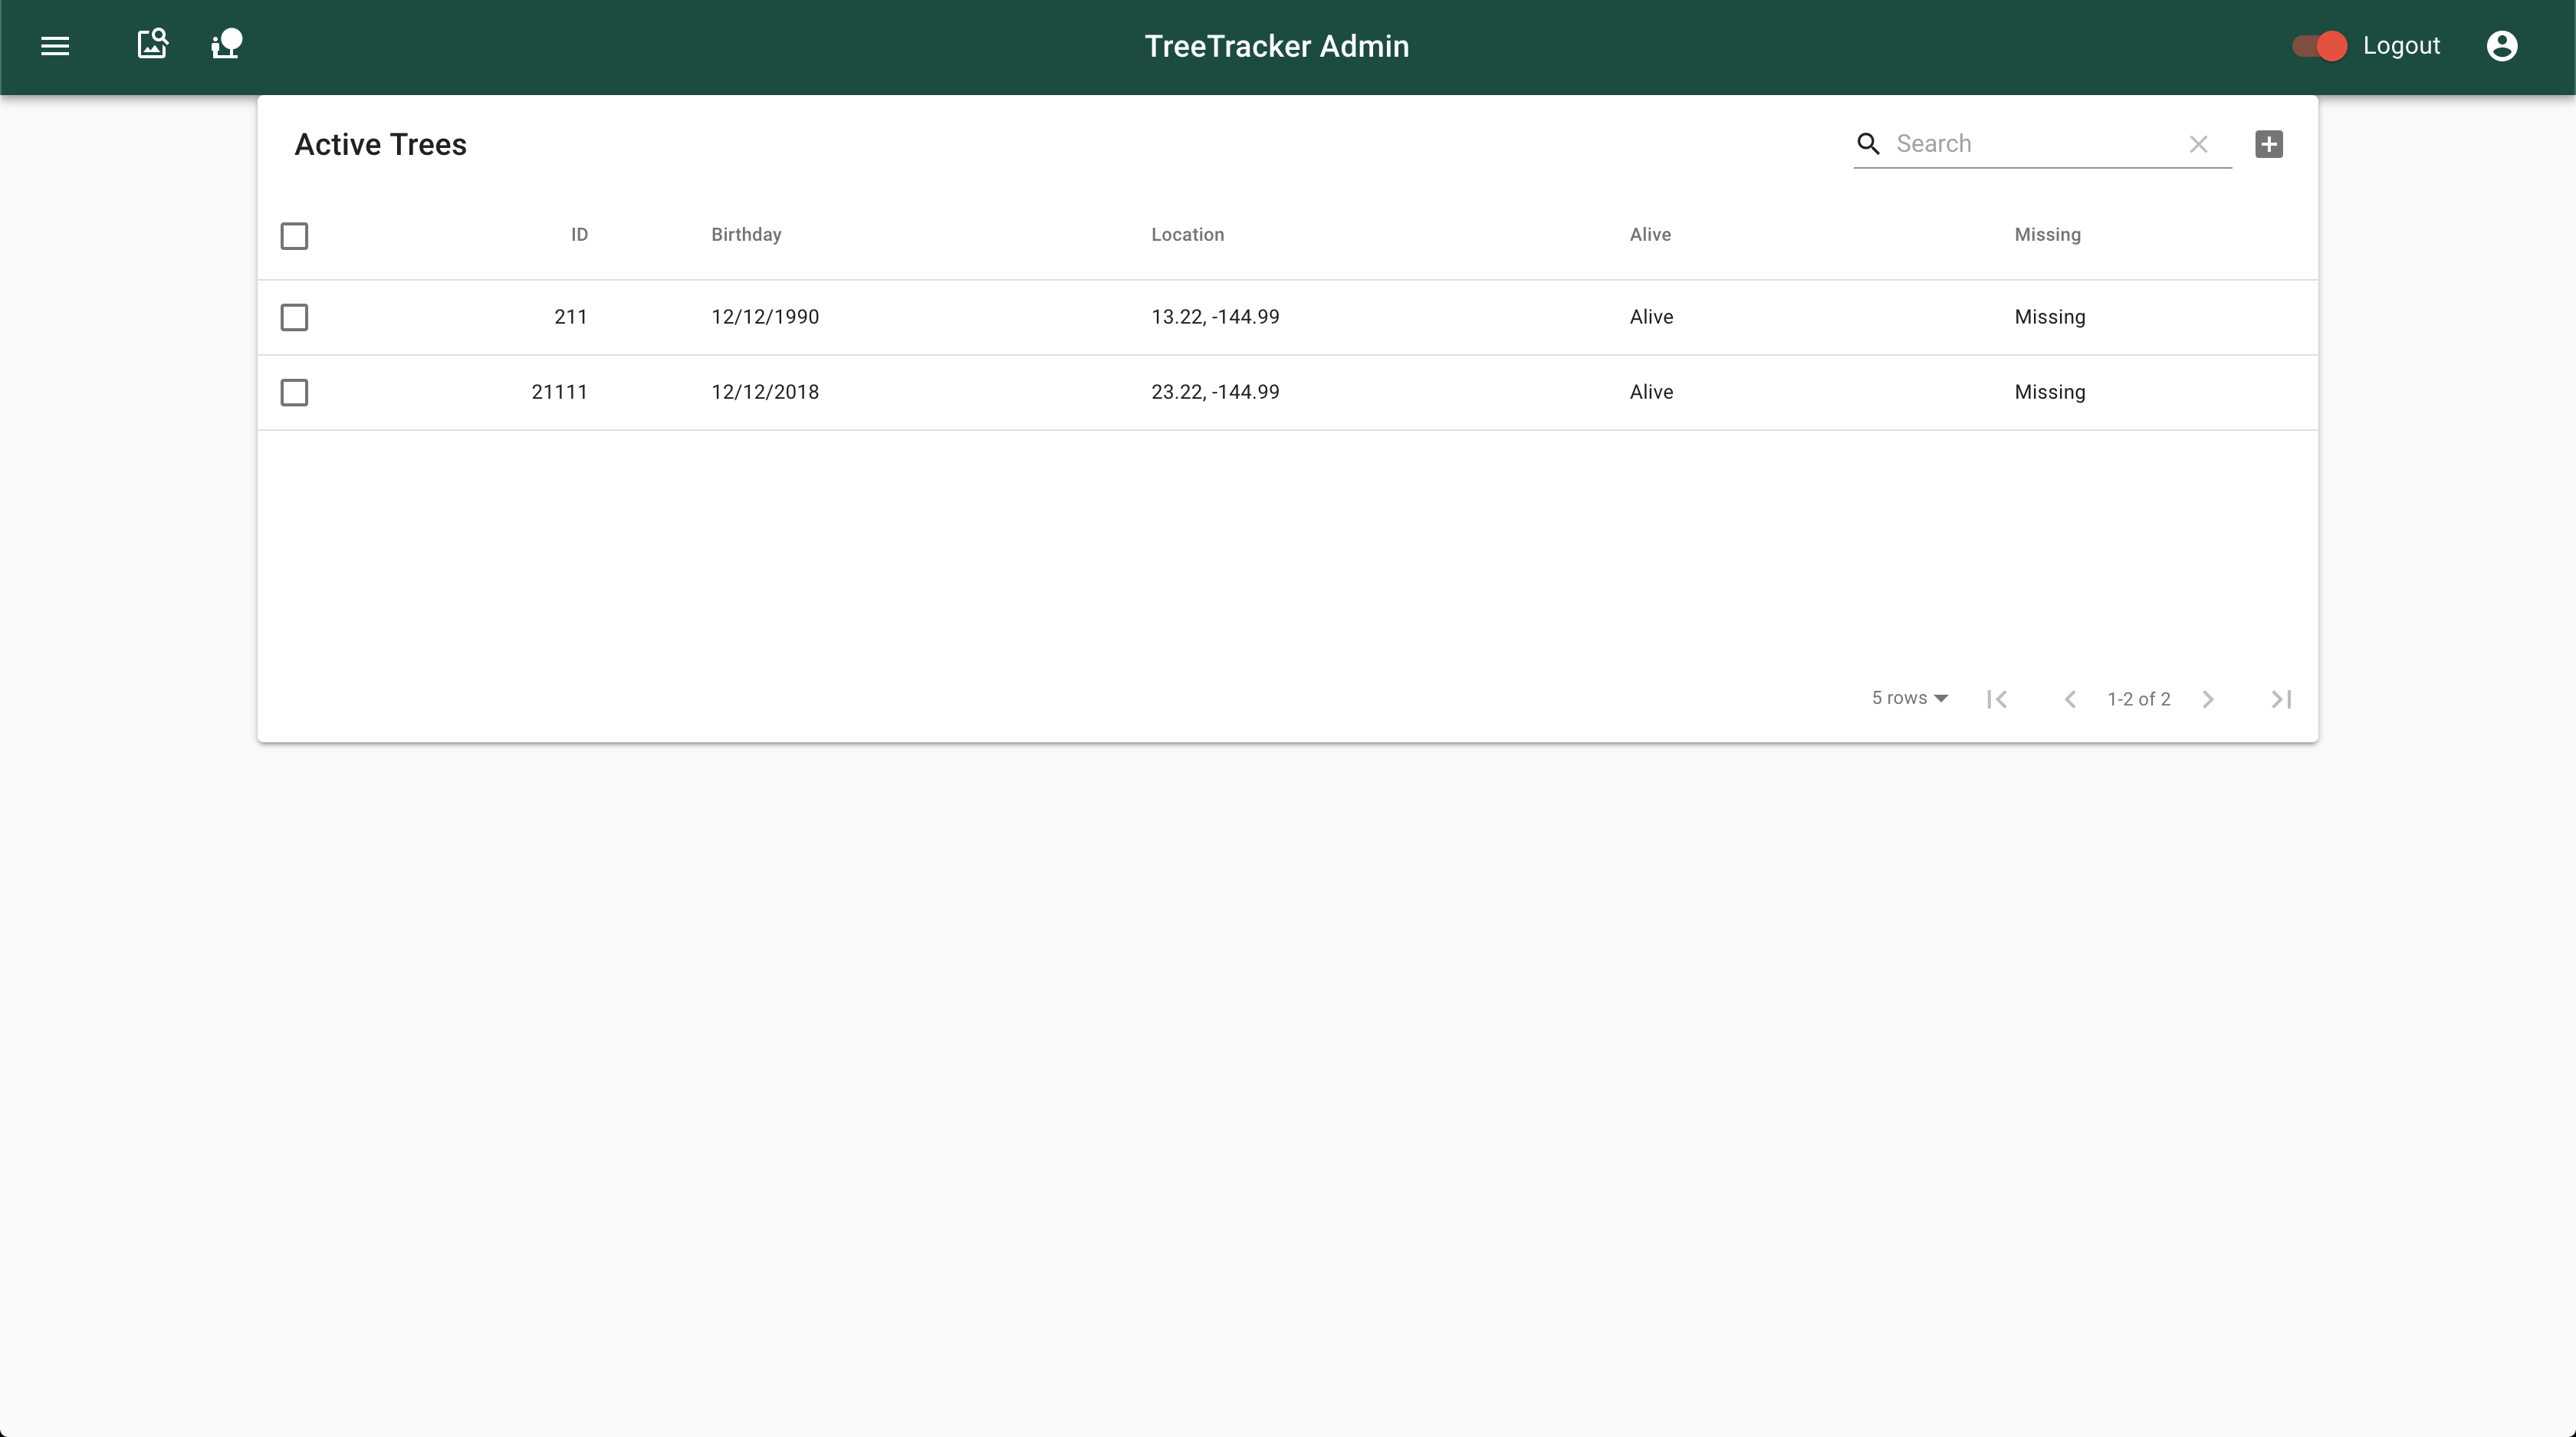This screenshot has width=2576, height=1437.
Task: Open the hamburger navigation menu
Action: click(x=55, y=46)
